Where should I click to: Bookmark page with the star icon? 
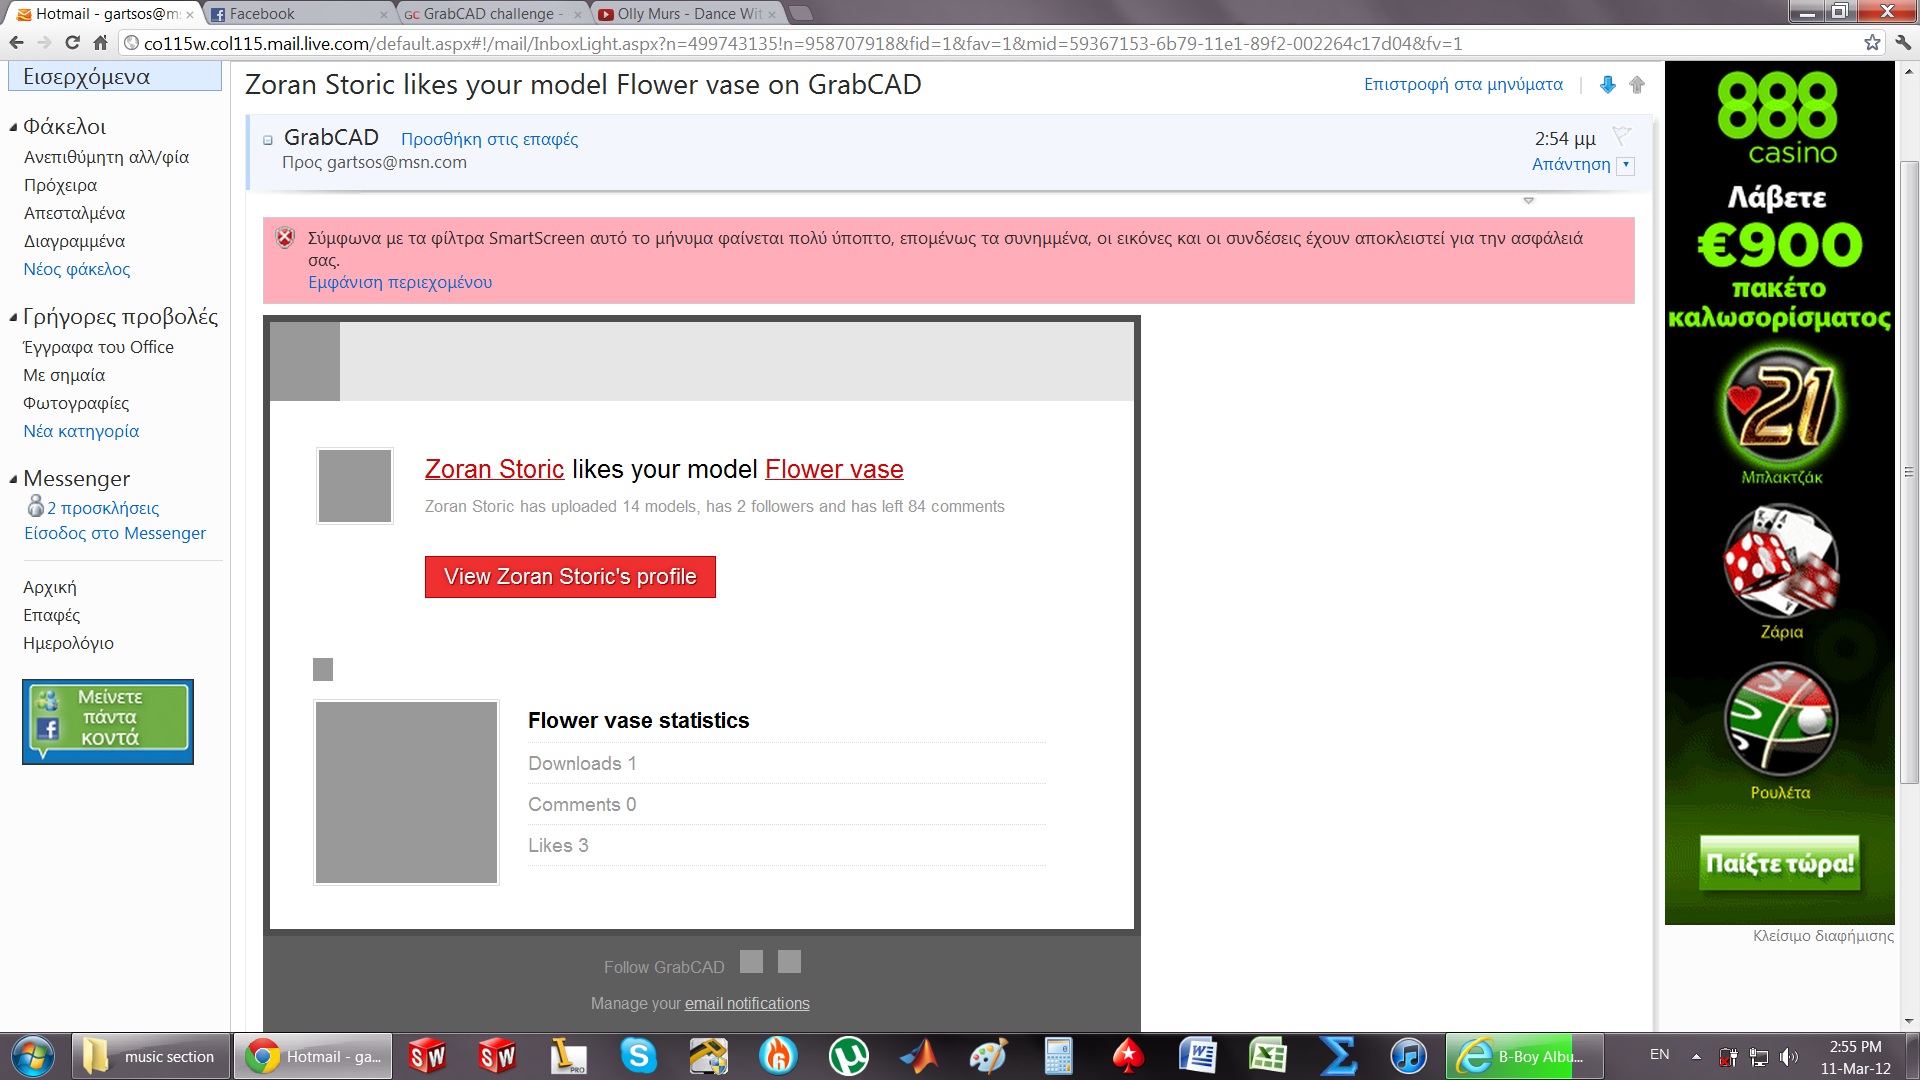pyautogui.click(x=1872, y=43)
